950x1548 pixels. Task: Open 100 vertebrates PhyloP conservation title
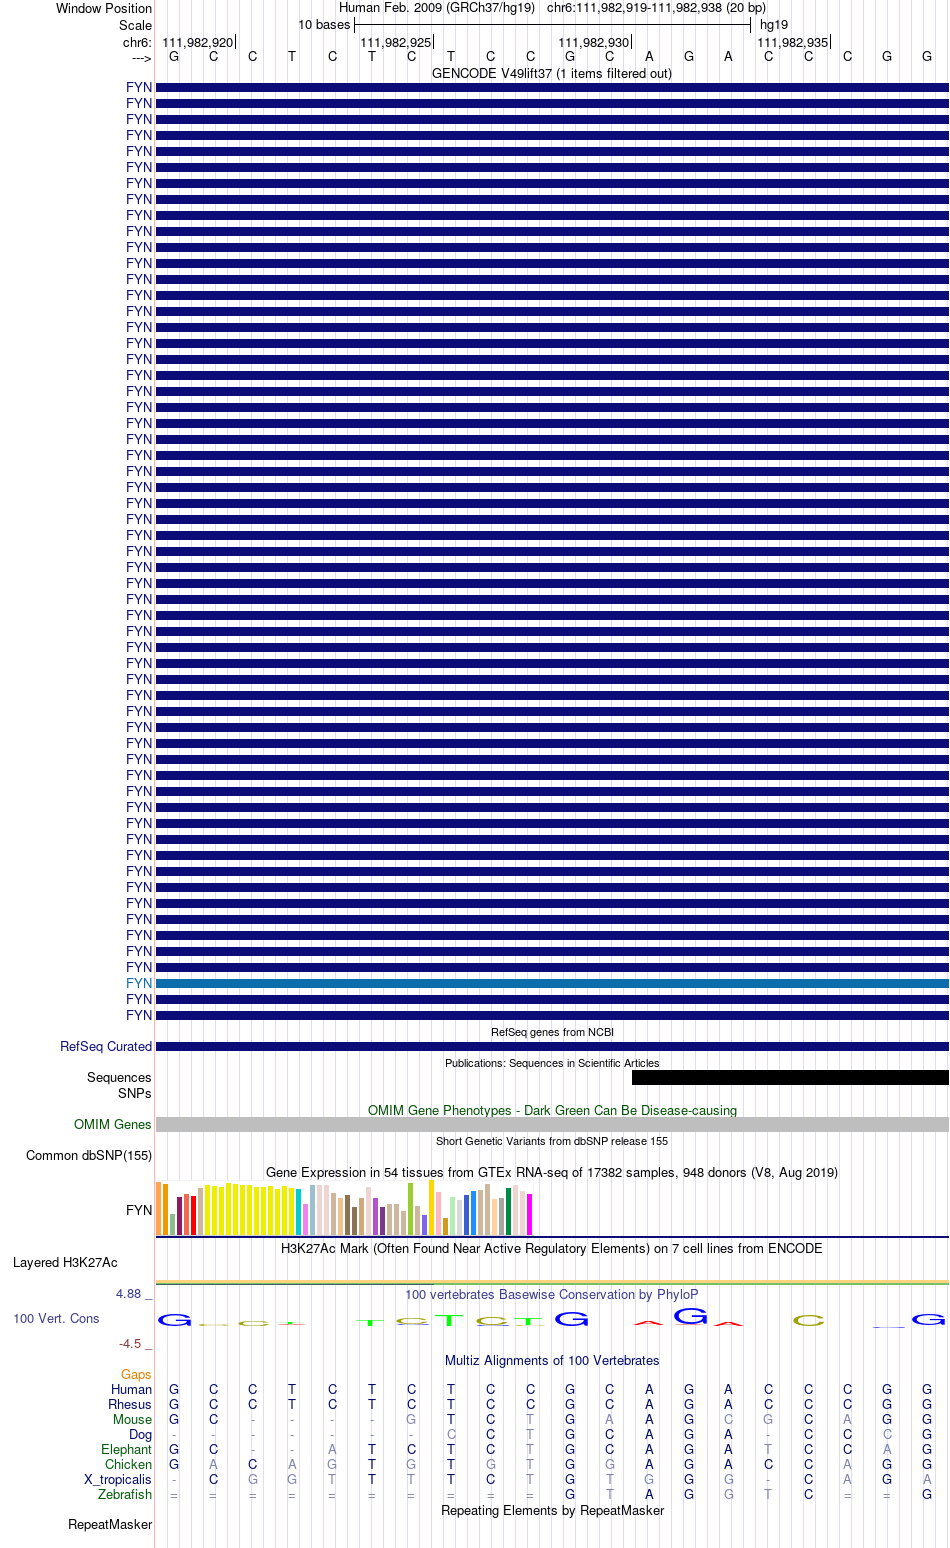point(552,1294)
